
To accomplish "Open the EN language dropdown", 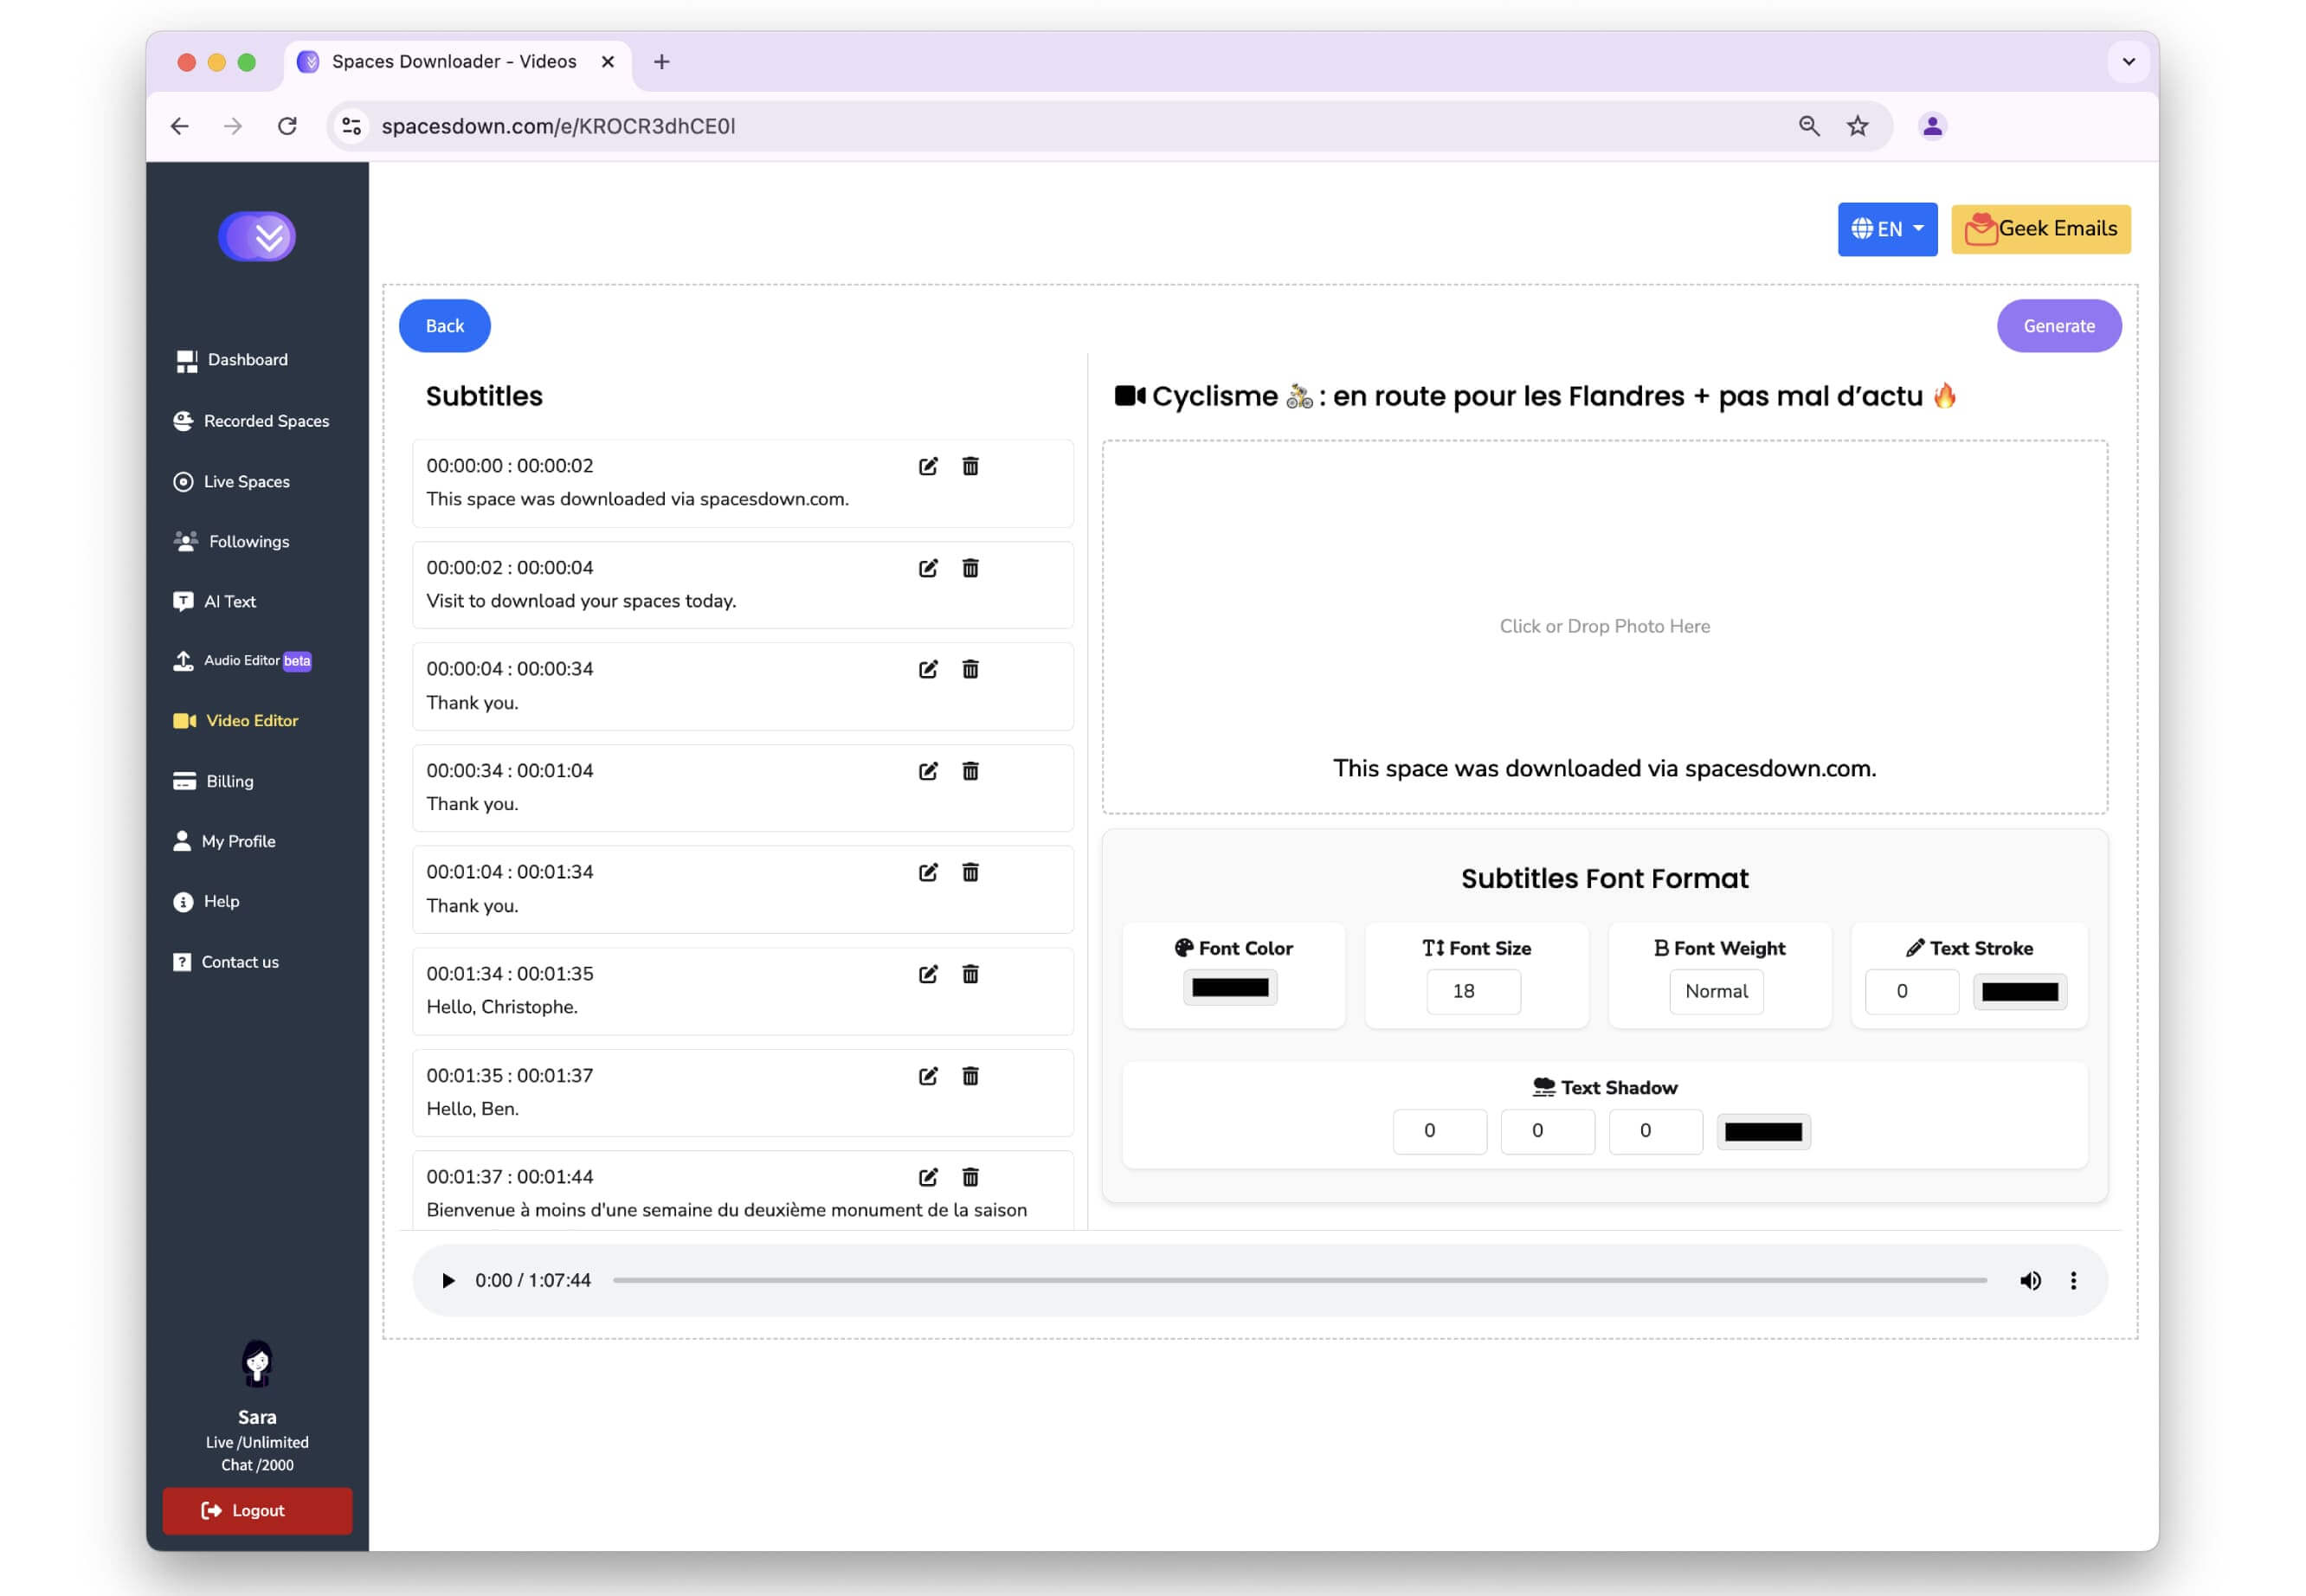I will pos(1888,229).
